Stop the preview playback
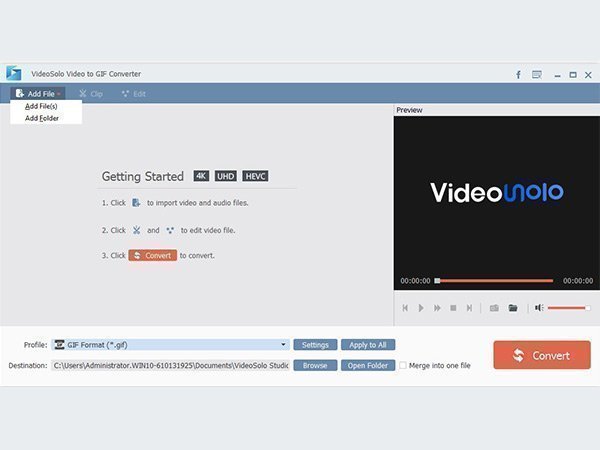Screen dimensions: 600x450 pyautogui.click(x=453, y=308)
